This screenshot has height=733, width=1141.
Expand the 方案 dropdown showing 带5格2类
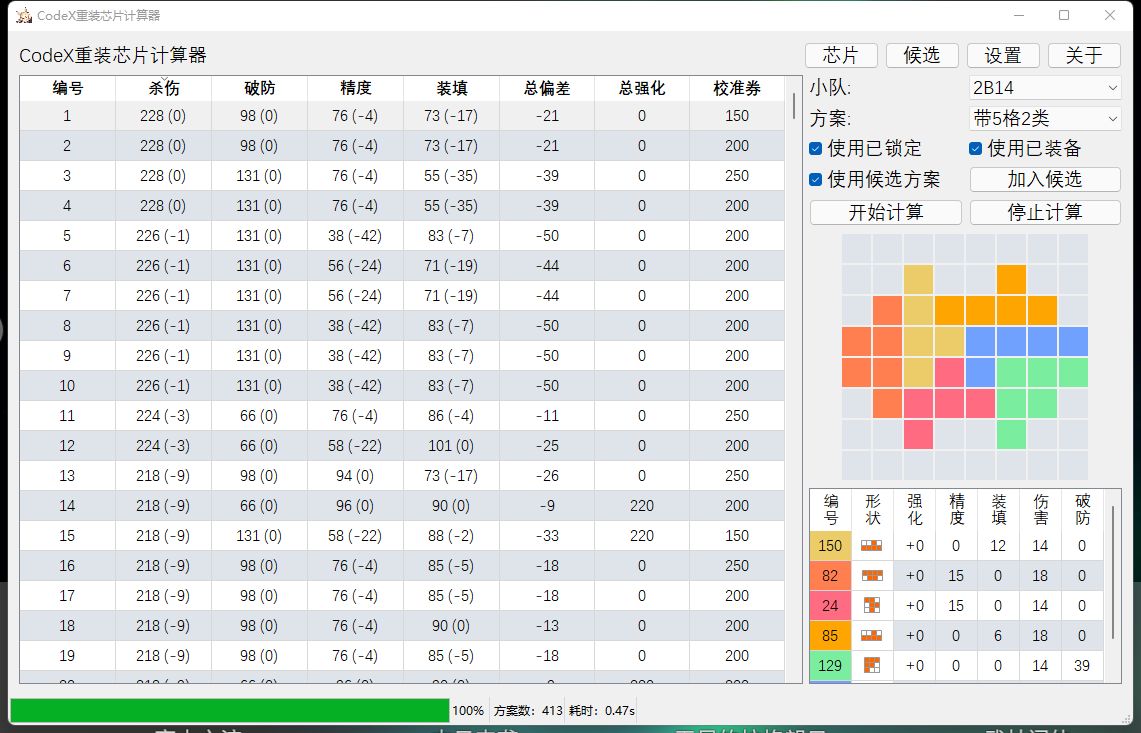click(x=1045, y=119)
